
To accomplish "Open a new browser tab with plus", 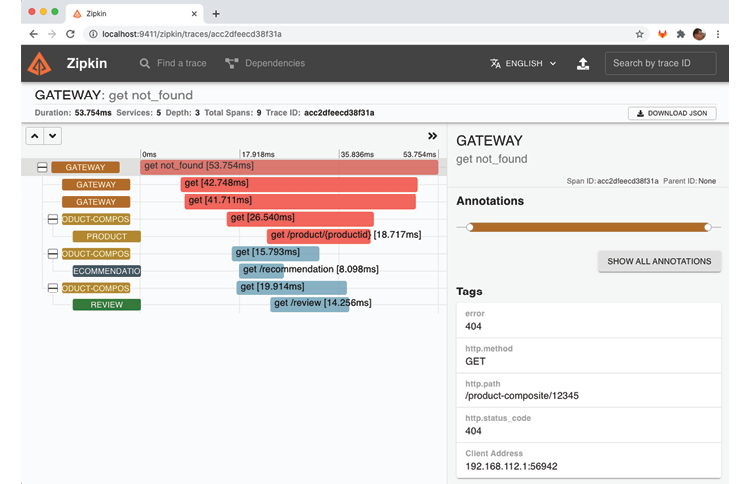I will 216,14.
